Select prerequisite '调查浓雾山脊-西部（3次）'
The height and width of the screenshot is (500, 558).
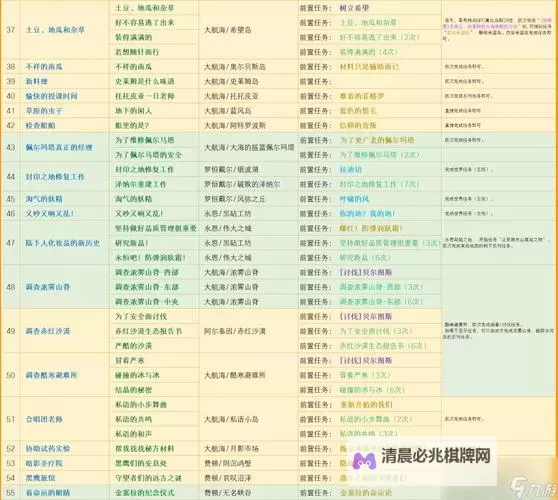pyautogui.click(x=381, y=287)
